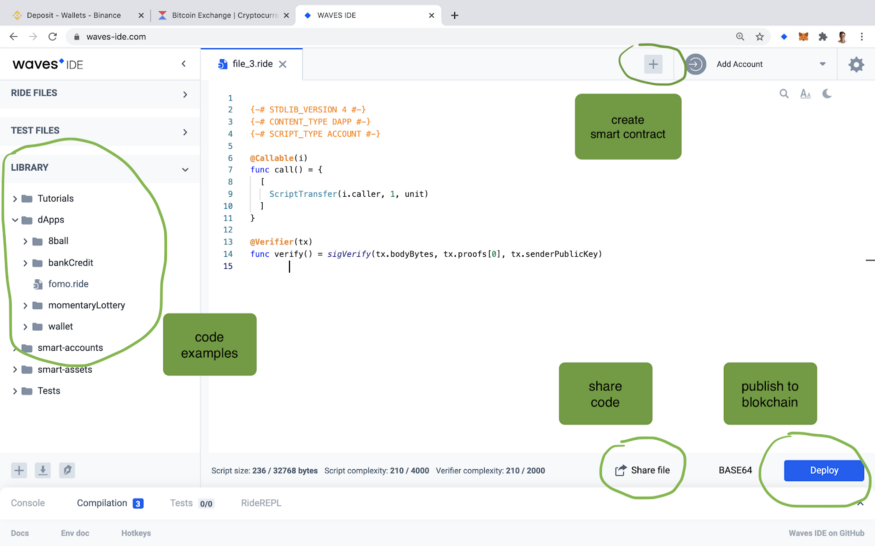Open the Waves Keeper extension icon
Viewport: 875px width, 546px height.
[x=783, y=37]
